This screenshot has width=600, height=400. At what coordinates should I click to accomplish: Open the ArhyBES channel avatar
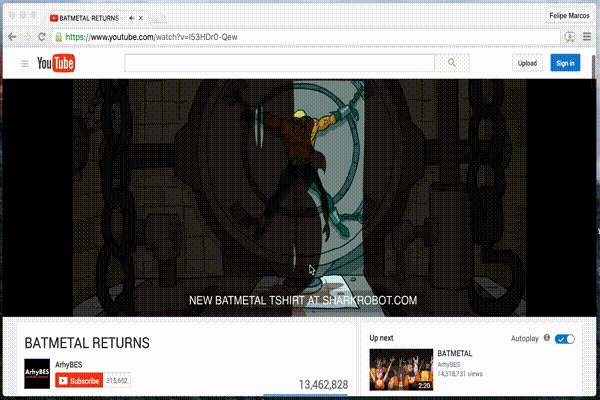37,374
